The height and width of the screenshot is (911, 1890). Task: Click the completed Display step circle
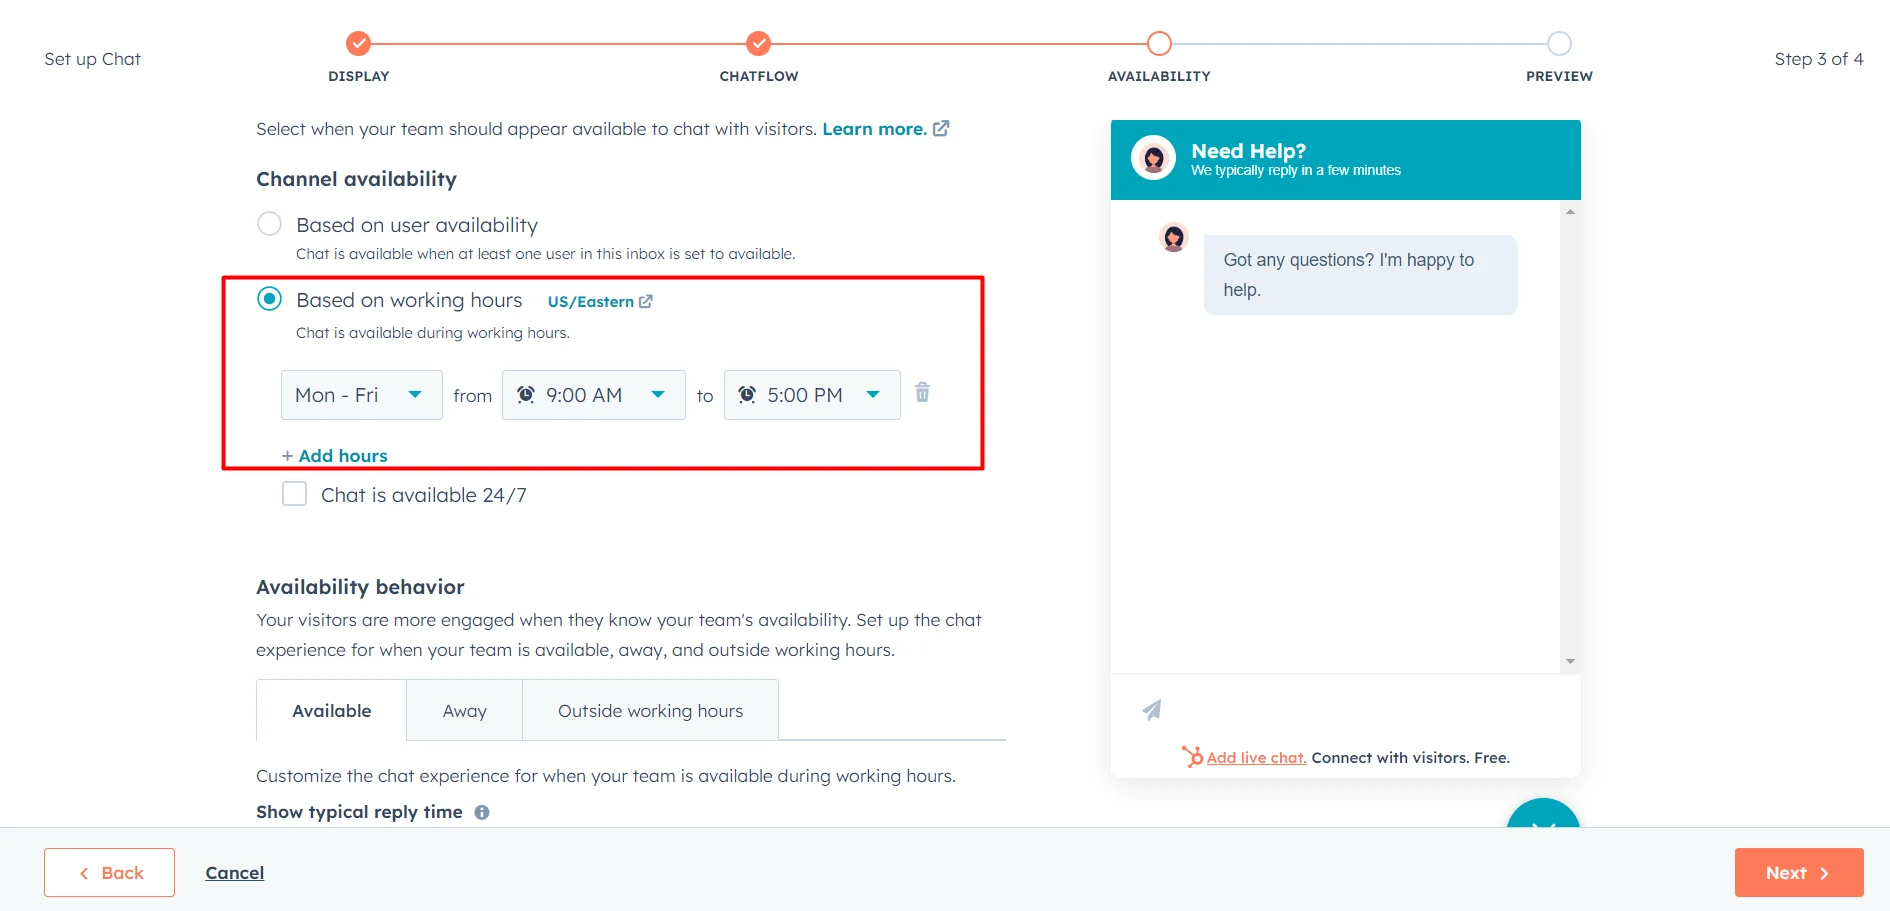coord(358,44)
